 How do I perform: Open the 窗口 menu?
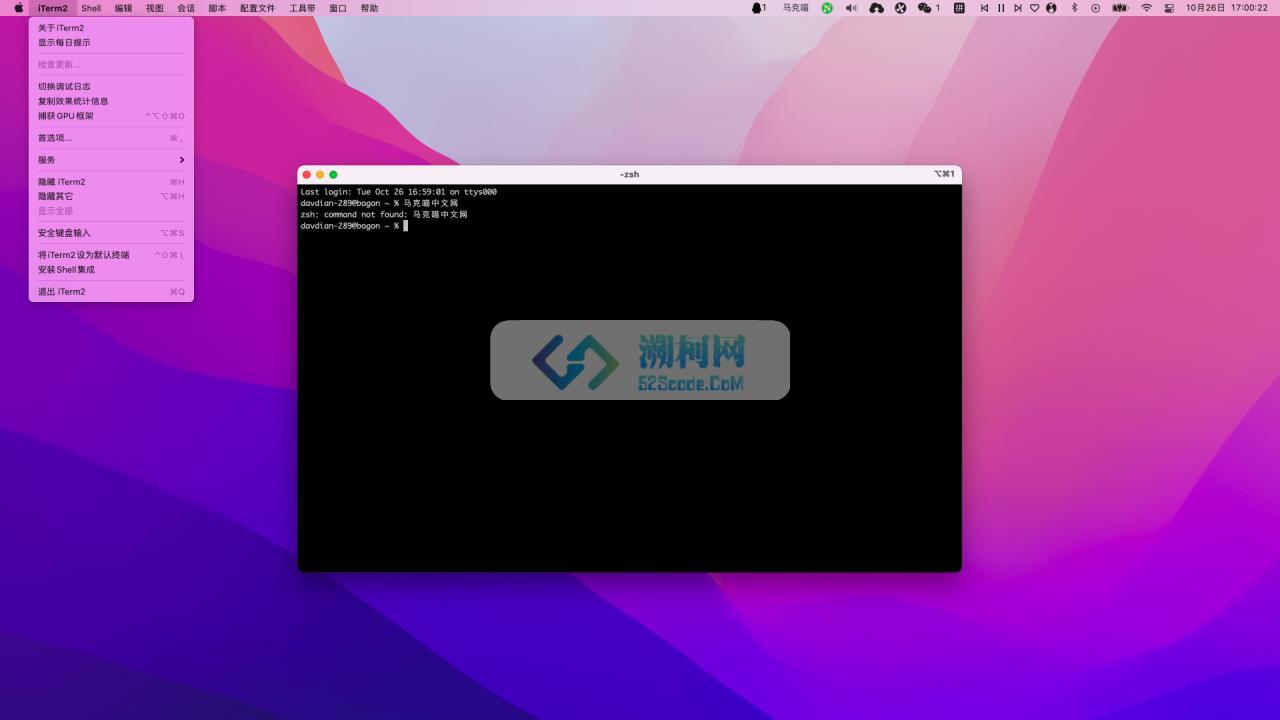point(338,8)
